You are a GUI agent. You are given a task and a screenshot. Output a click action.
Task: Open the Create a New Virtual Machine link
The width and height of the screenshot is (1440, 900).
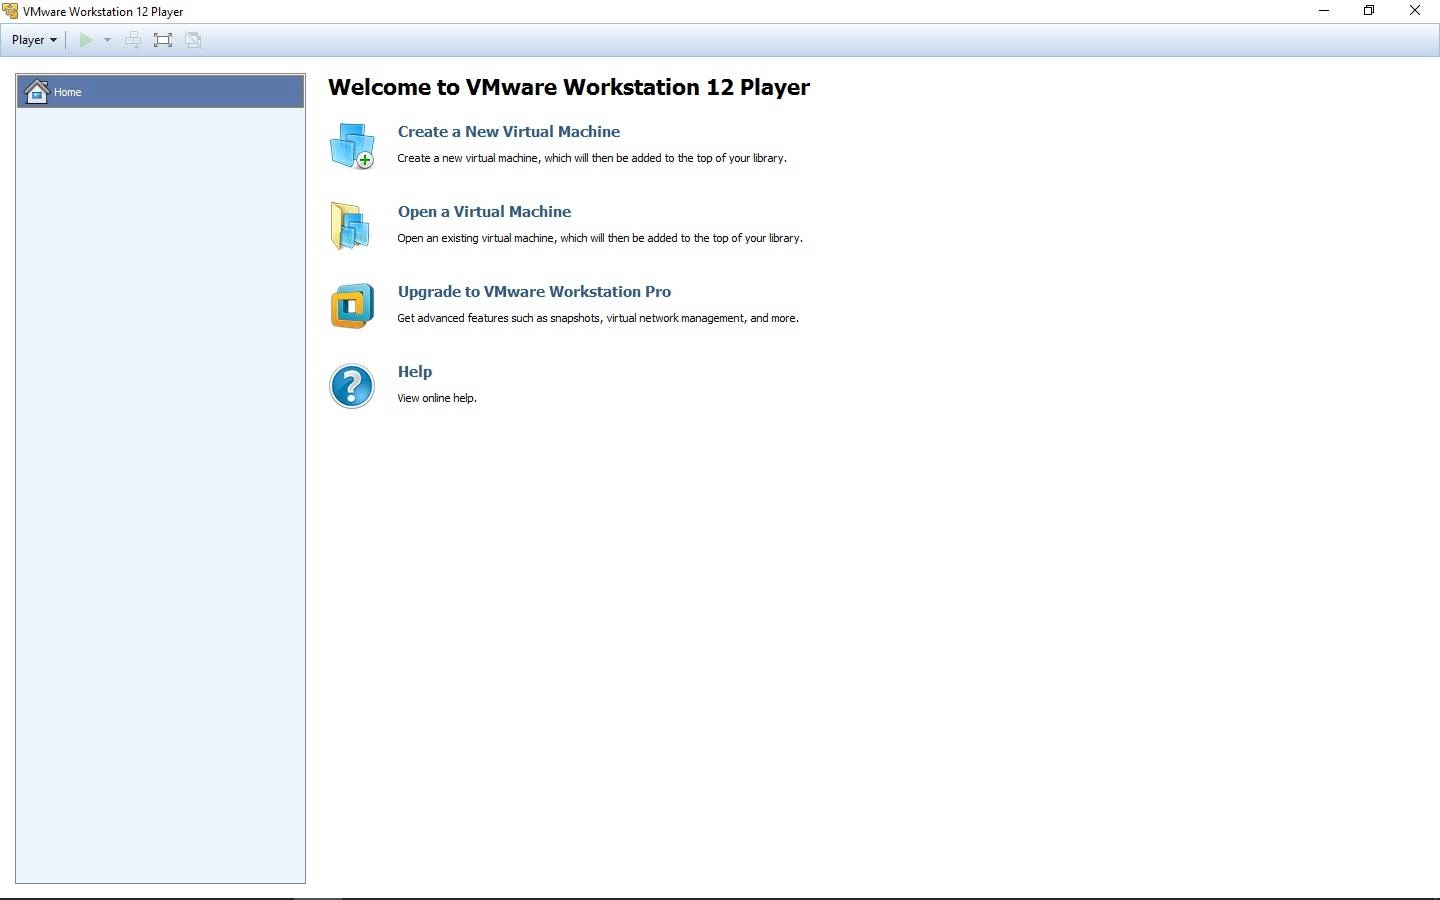click(x=508, y=132)
